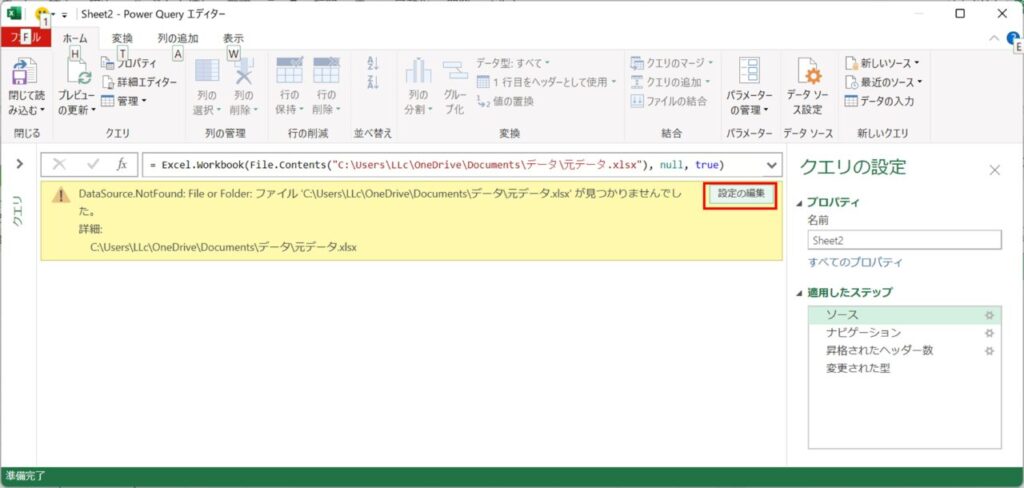
Task: Switch to the 変換 ribbon tab
Action: [x=122, y=38]
